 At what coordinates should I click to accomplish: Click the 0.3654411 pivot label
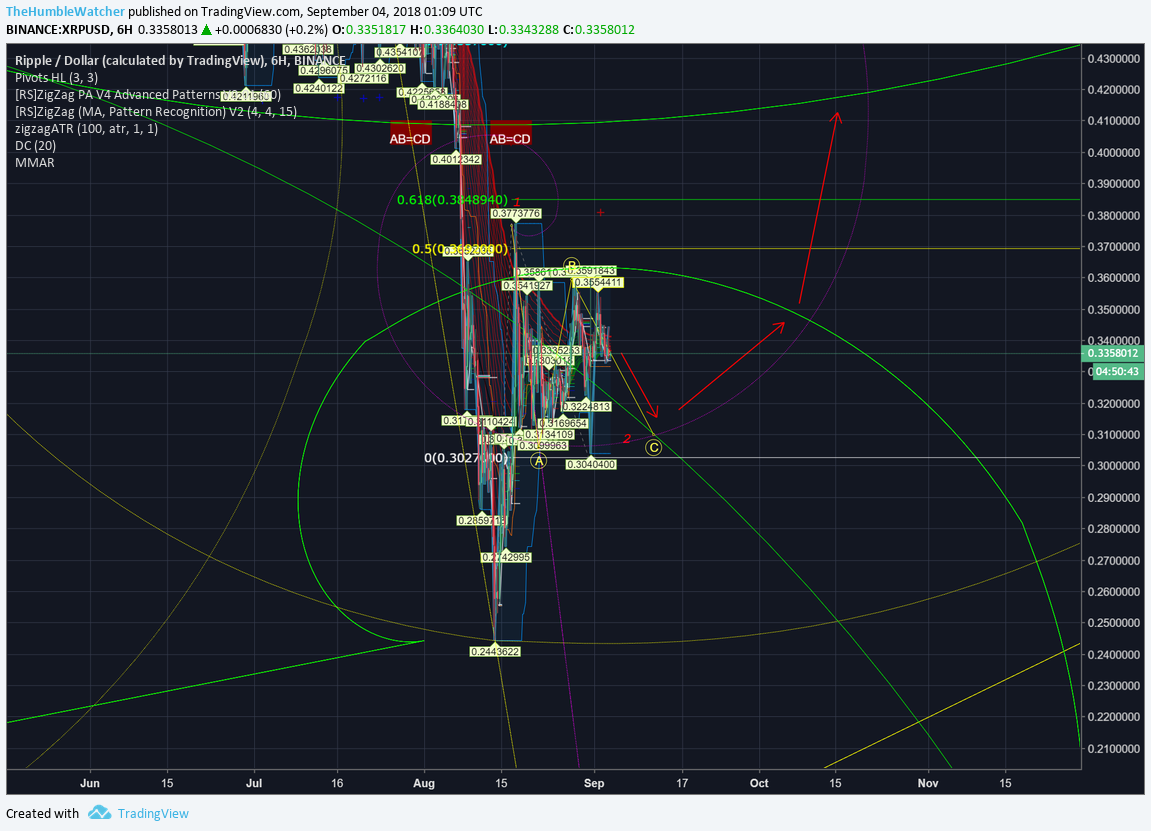pyautogui.click(x=598, y=282)
